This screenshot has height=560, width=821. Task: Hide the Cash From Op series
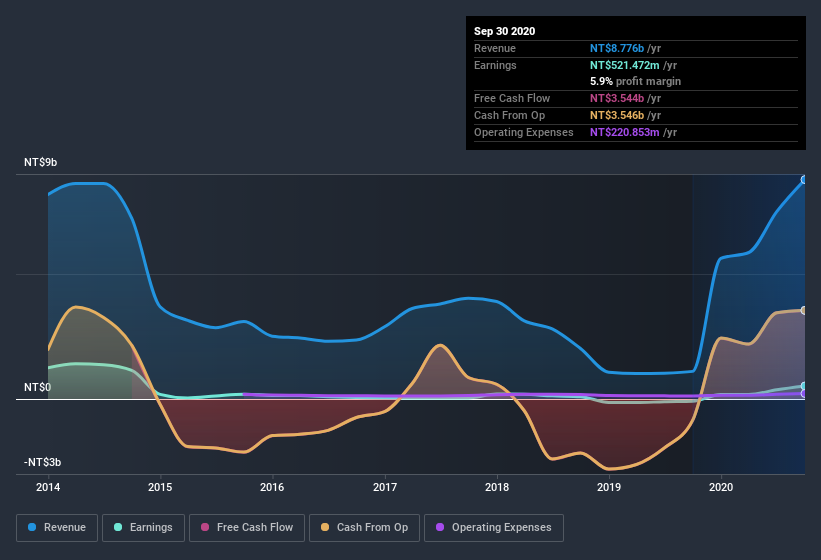click(364, 528)
